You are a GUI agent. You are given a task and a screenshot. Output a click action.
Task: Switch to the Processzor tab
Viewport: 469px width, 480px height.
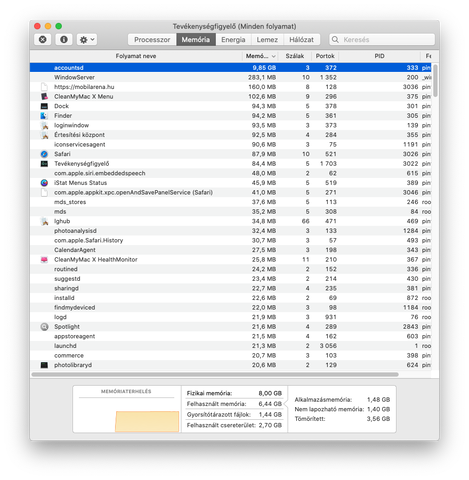tap(152, 40)
